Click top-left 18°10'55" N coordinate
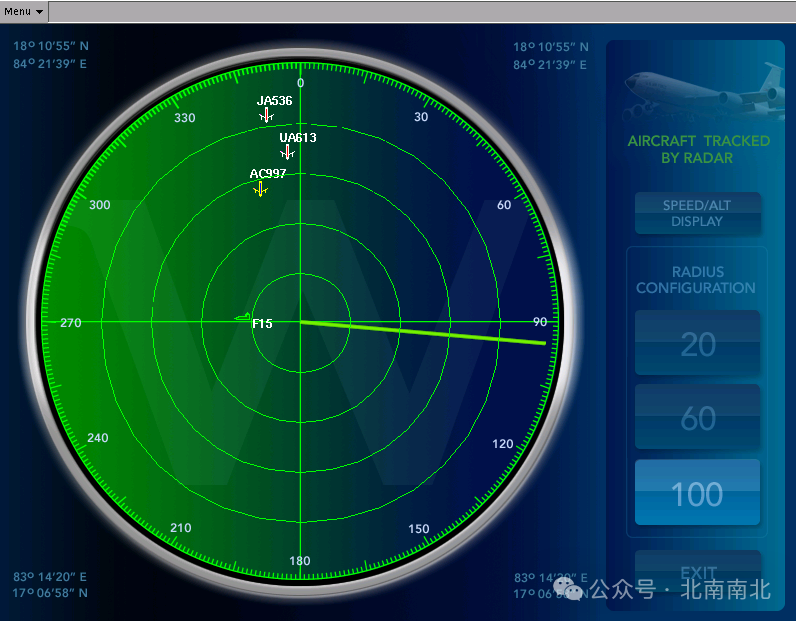Image resolution: width=796 pixels, height=621 pixels. (x=51, y=46)
